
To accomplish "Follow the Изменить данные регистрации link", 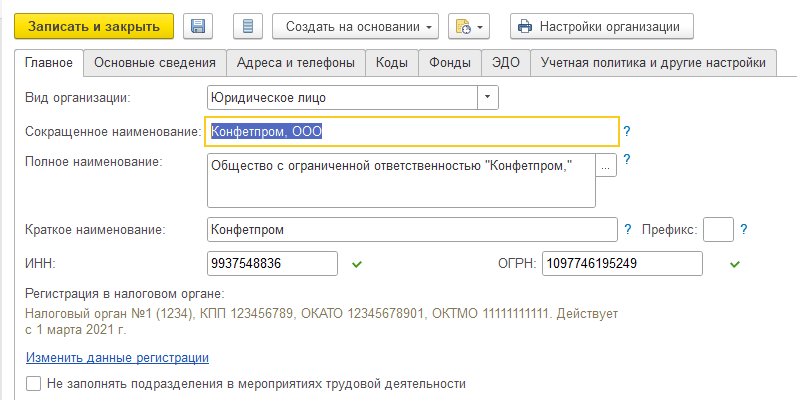I will point(117,358).
